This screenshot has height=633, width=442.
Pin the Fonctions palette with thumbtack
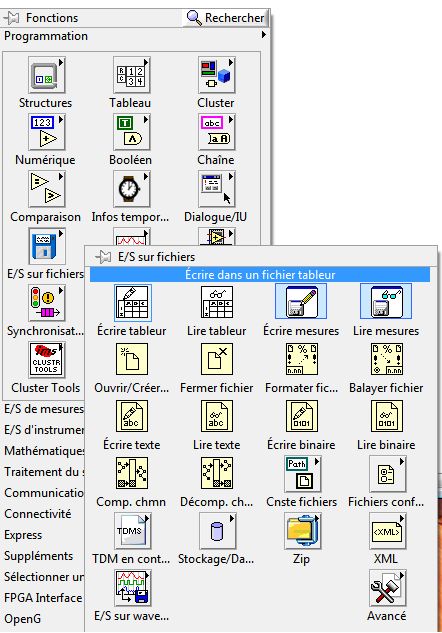(x=11, y=18)
